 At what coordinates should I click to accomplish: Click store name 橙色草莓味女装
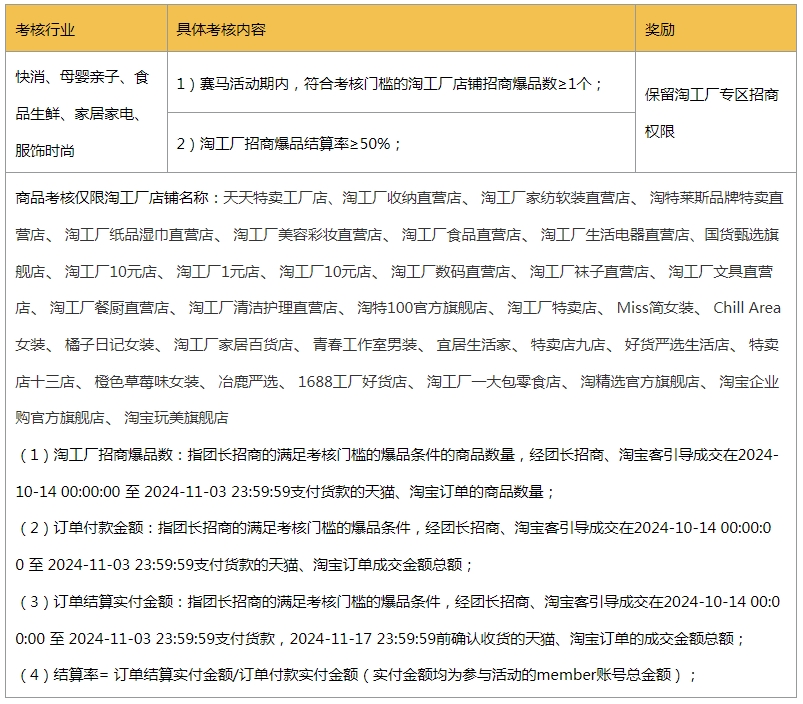[x=147, y=381]
